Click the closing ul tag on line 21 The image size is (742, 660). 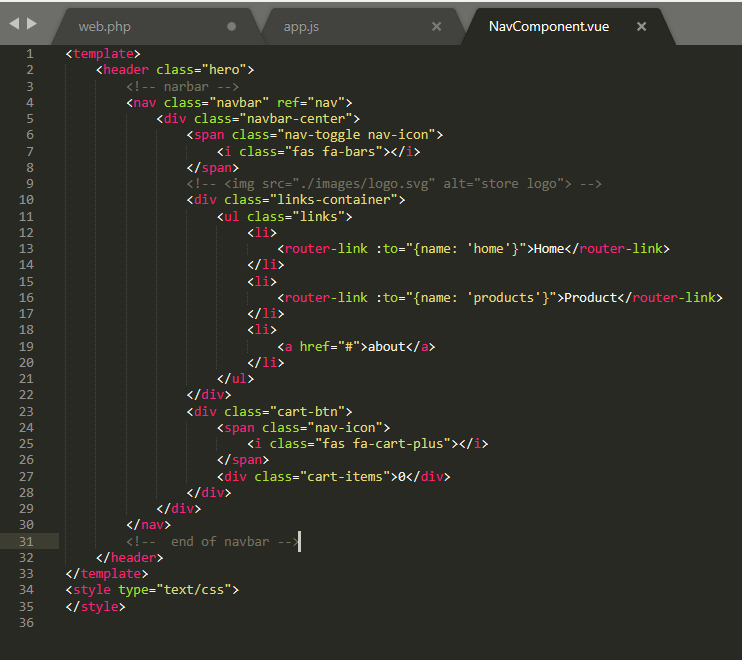236,379
